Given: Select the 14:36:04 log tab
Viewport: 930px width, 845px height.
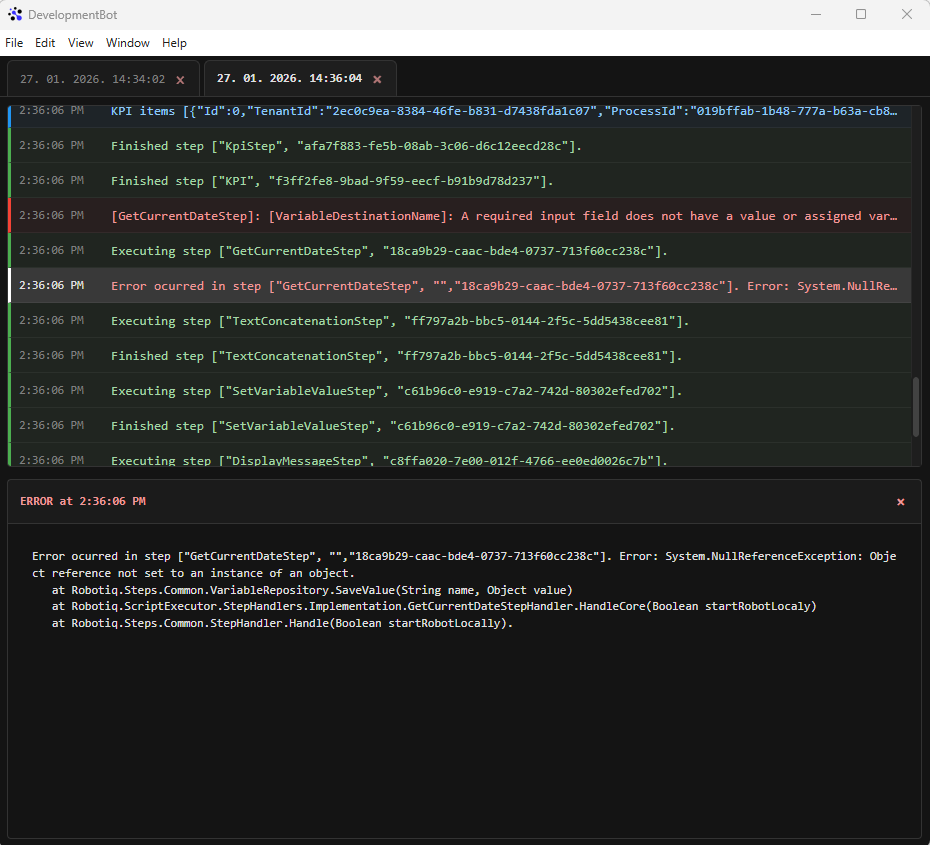Looking at the screenshot, I should pos(289,79).
